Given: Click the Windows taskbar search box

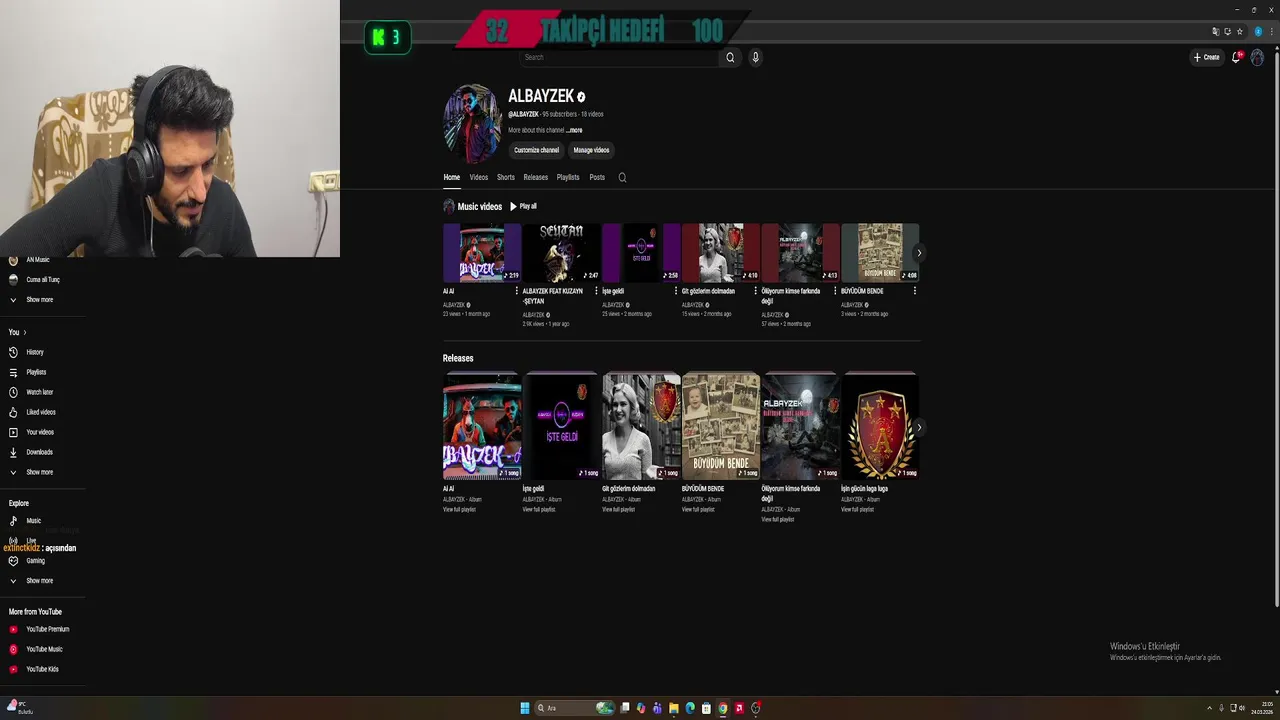Looking at the screenshot, I should [x=575, y=708].
